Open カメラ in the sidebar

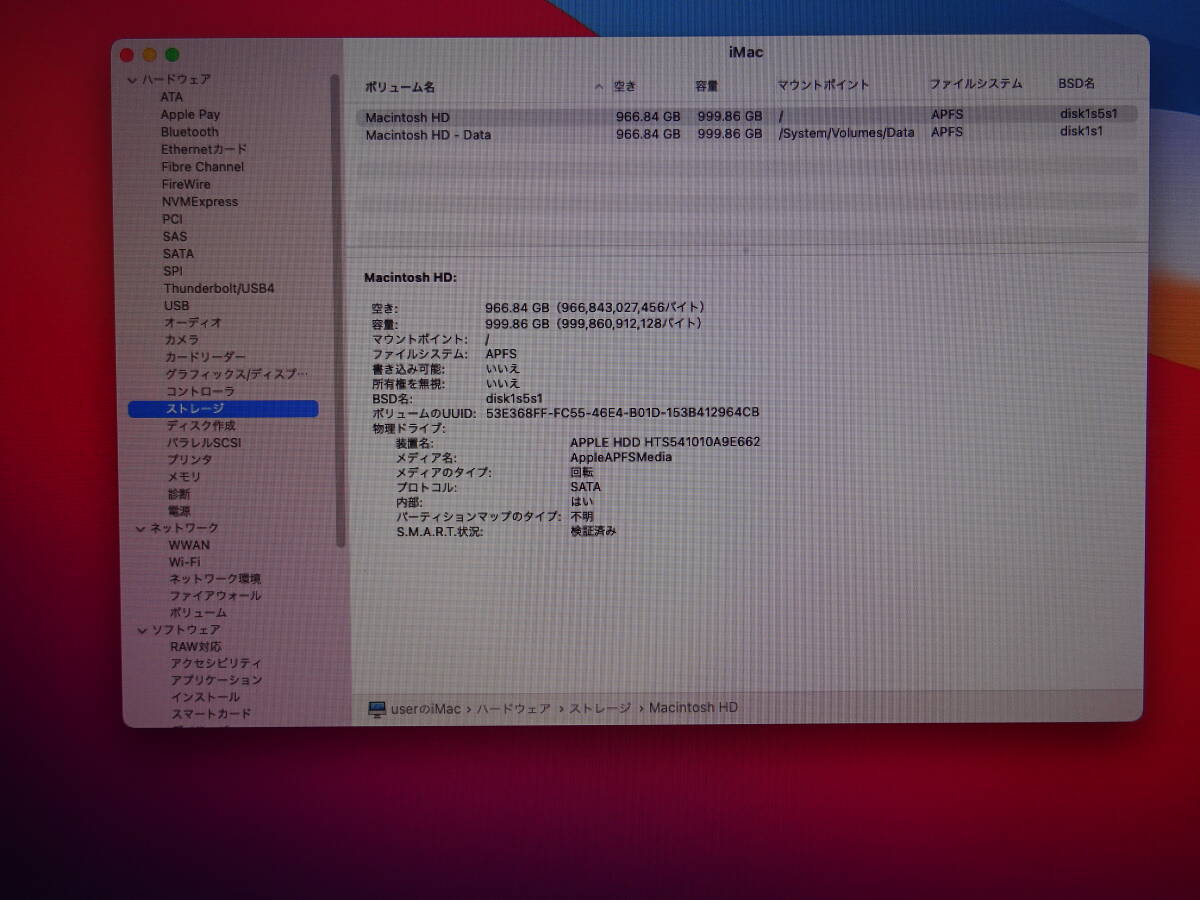click(182, 339)
